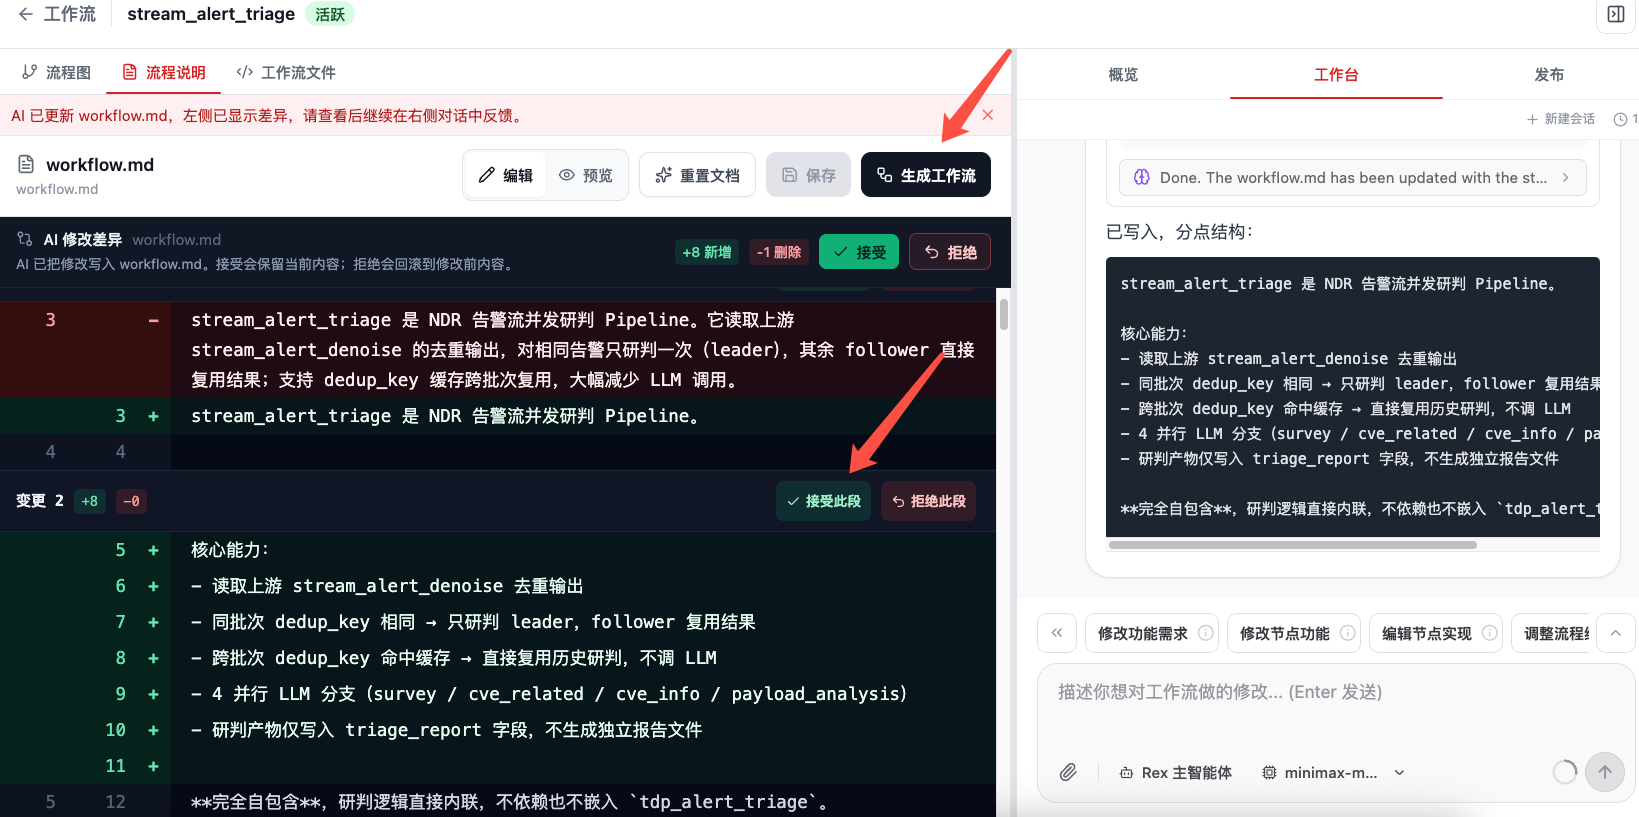This screenshot has width=1639, height=817.
Task: Click the AI icon beside the Done message
Action: (x=1141, y=177)
